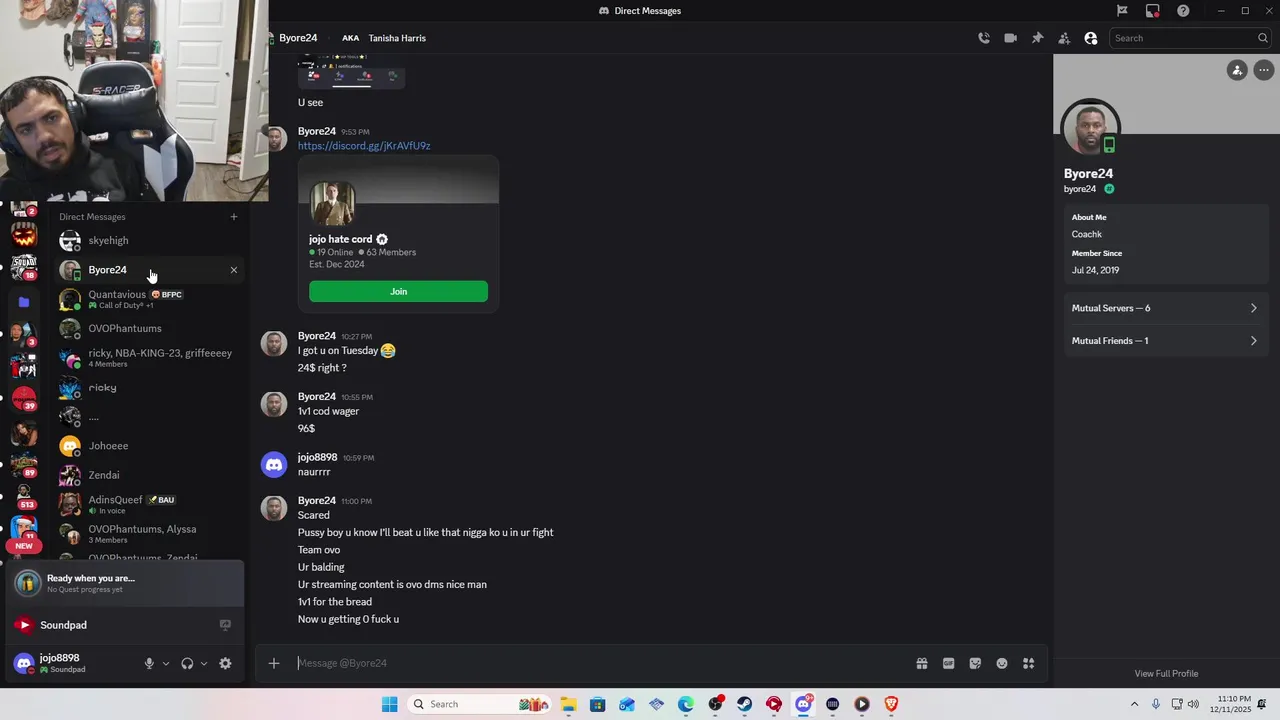Show hidden tray icons chevron
The height and width of the screenshot is (720, 1280).
tap(1134, 704)
